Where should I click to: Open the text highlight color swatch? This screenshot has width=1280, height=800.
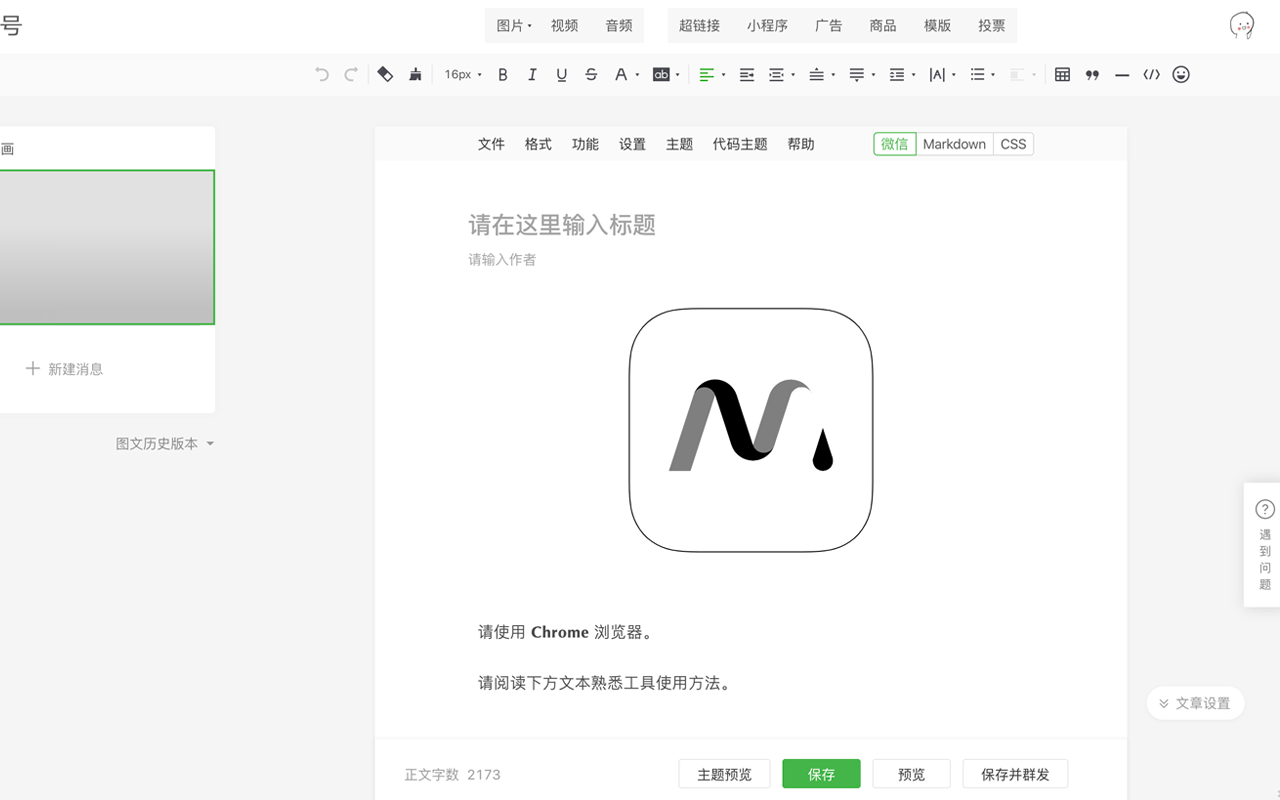click(661, 74)
